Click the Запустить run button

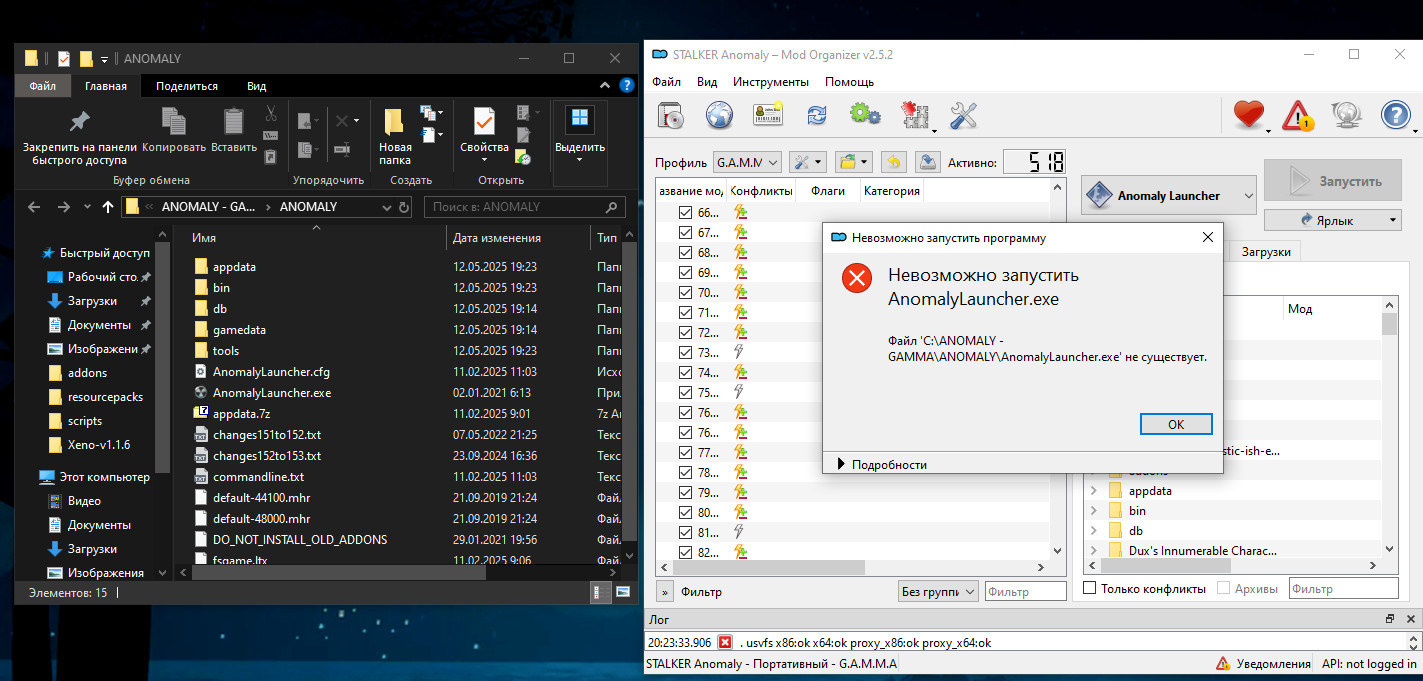click(1334, 181)
